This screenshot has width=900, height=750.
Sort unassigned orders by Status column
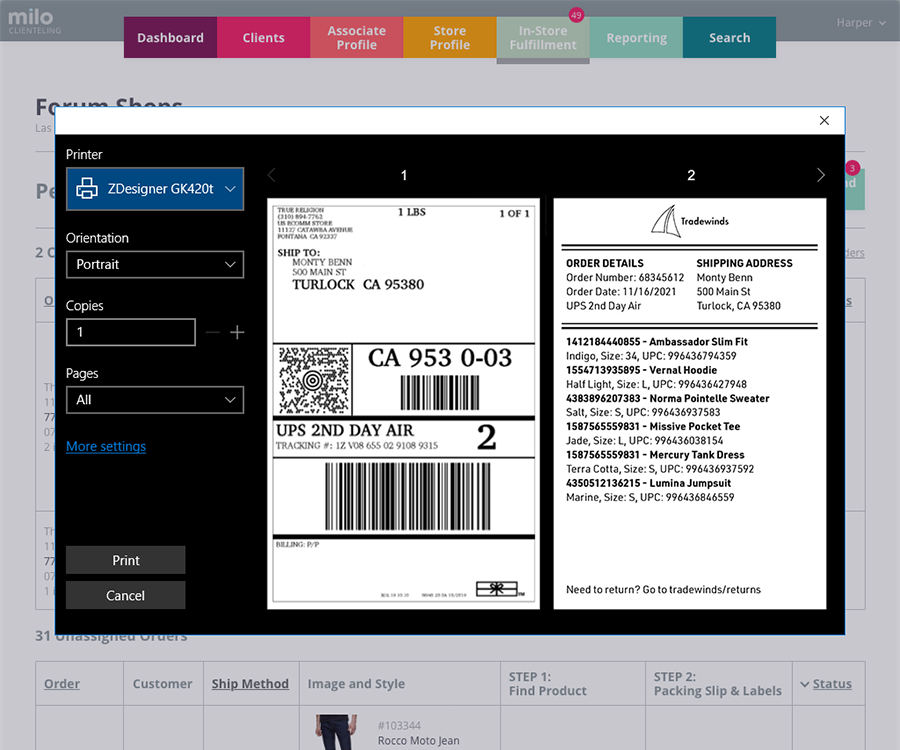[x=832, y=684]
